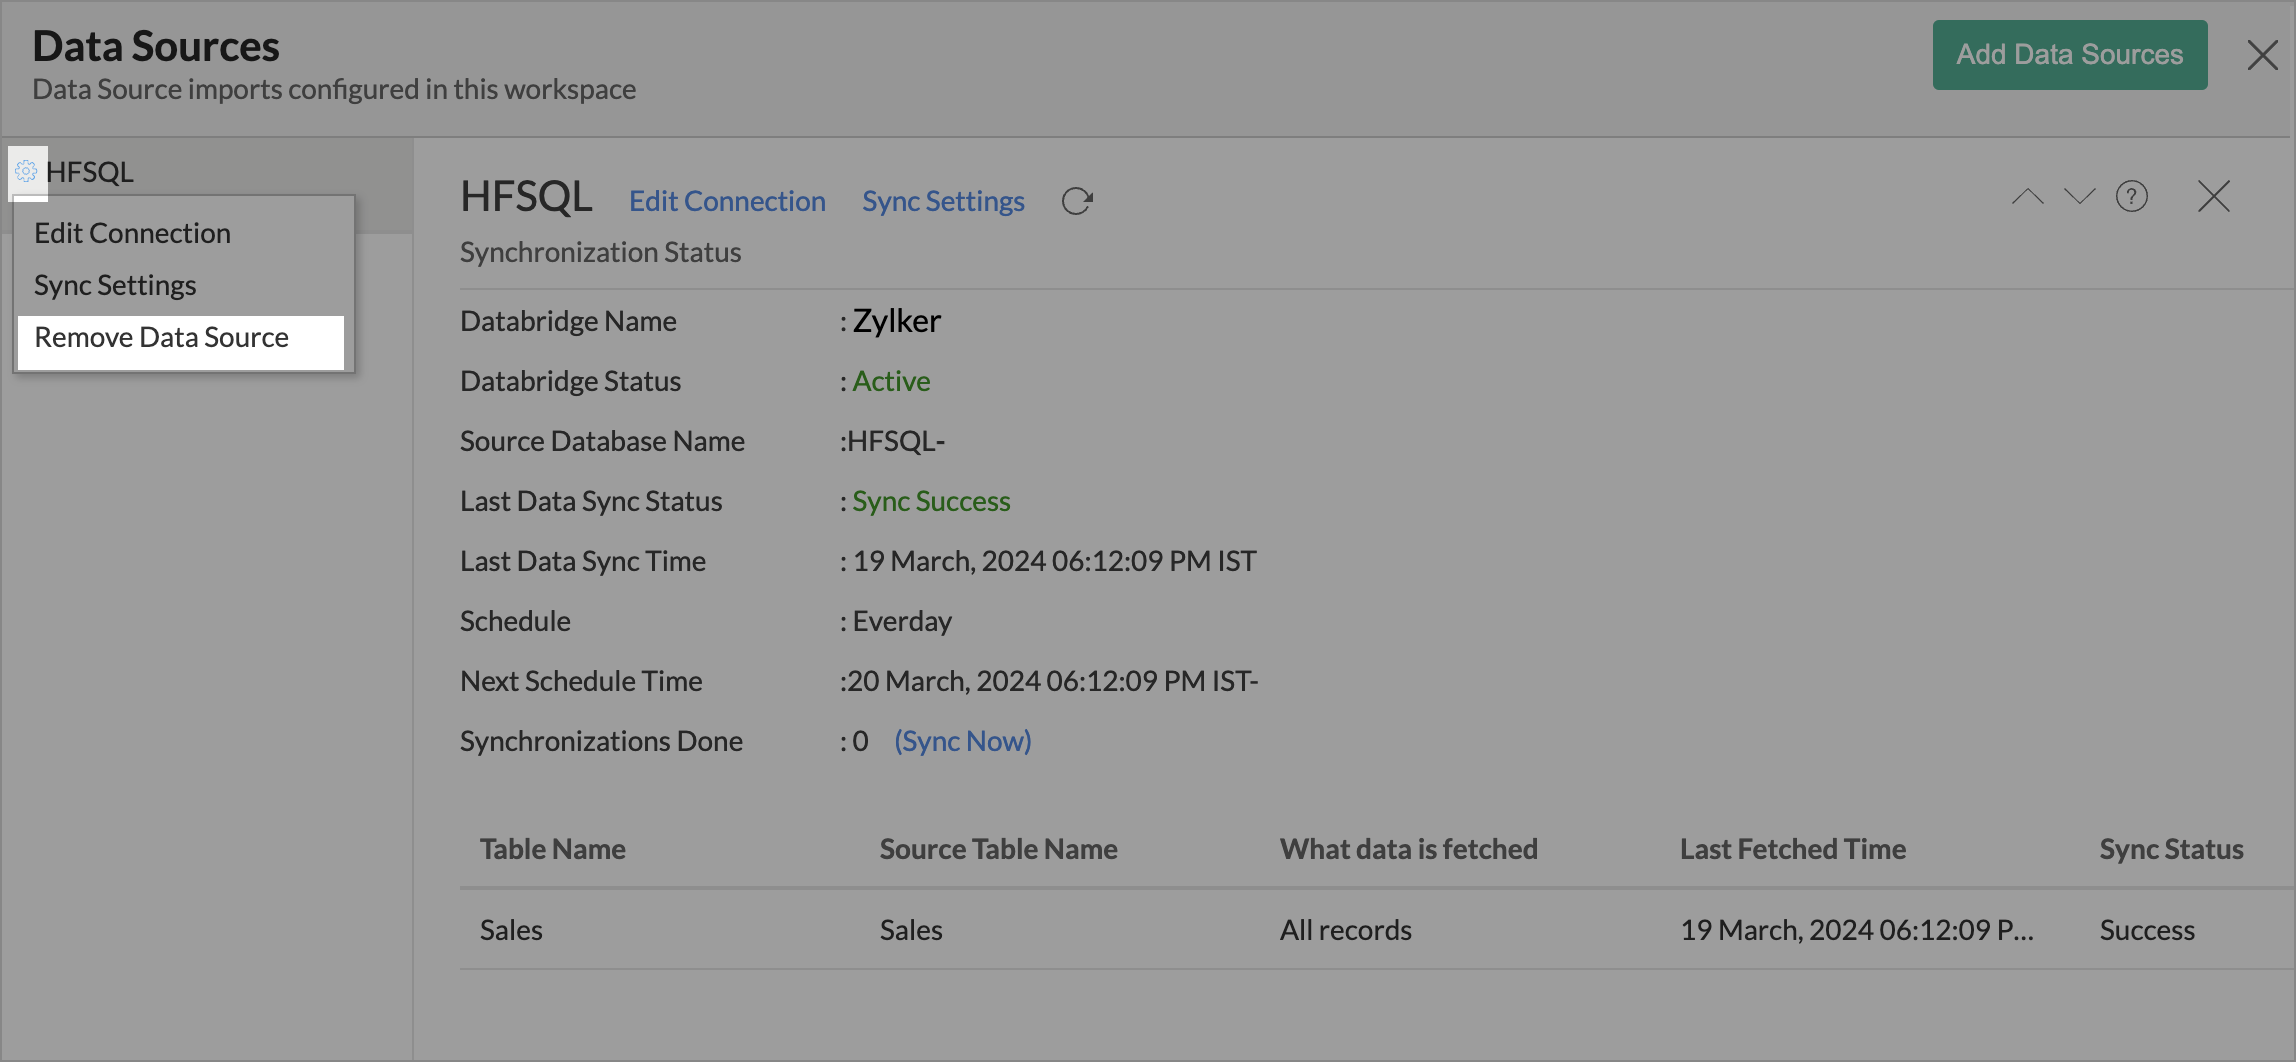Go to previous data source with up chevron

tap(2027, 196)
